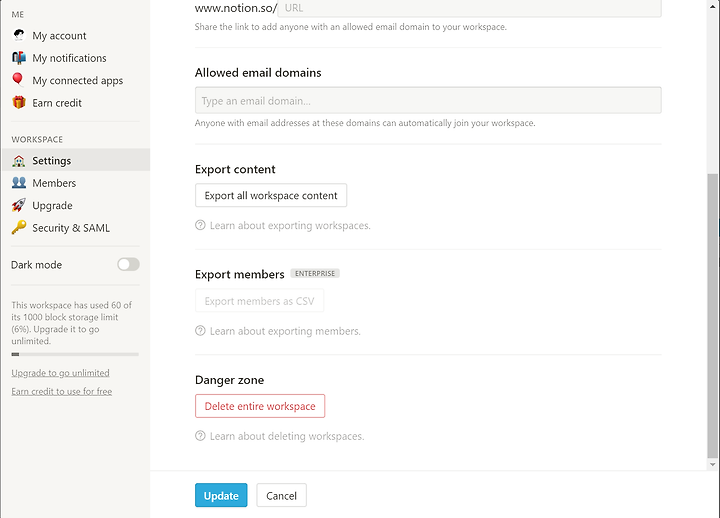Click the gift icon beside Earn credit
This screenshot has width=720, height=518.
[x=19, y=102]
